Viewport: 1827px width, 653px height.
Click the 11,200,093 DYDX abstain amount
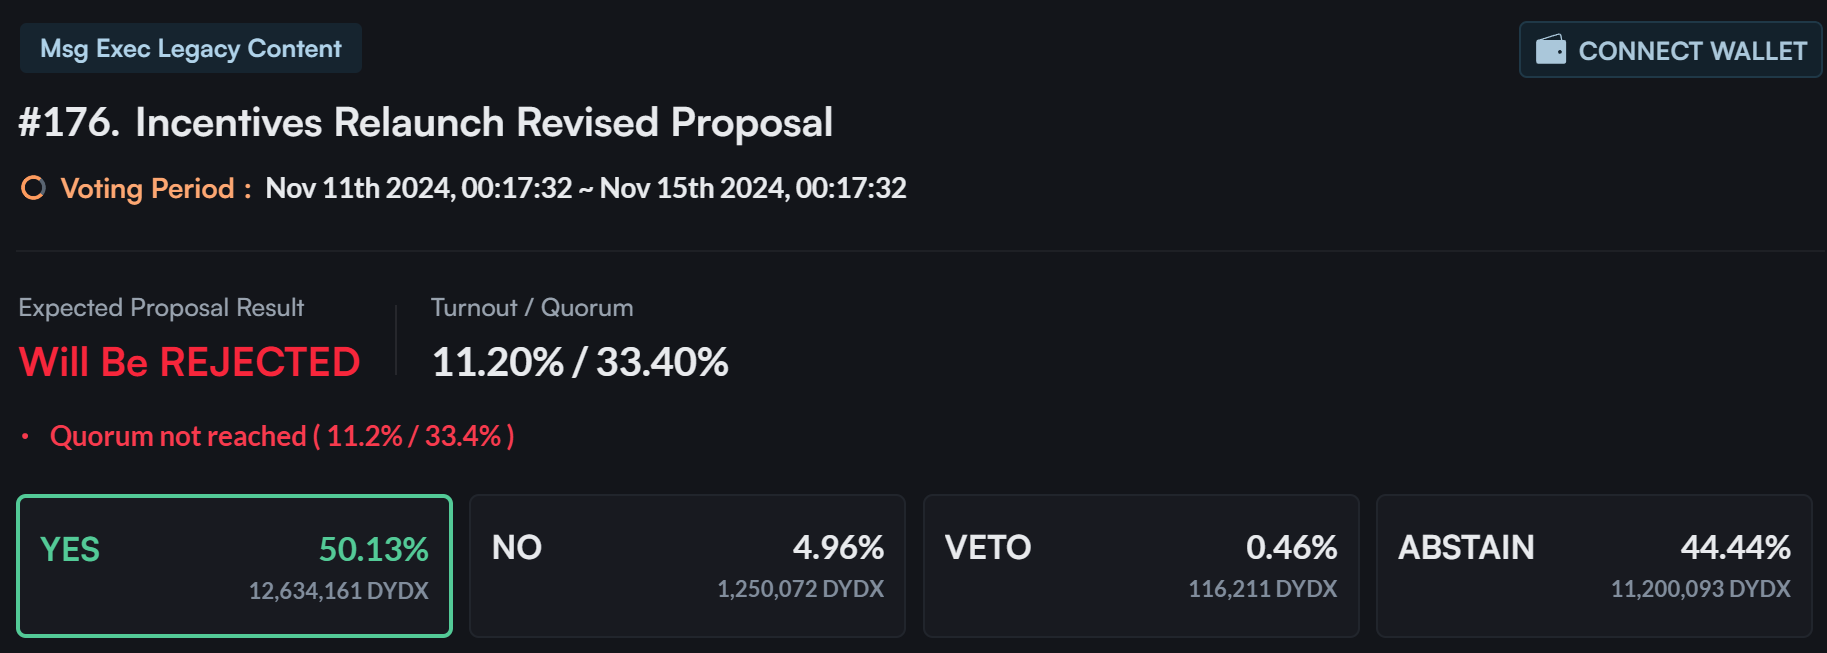click(1700, 589)
